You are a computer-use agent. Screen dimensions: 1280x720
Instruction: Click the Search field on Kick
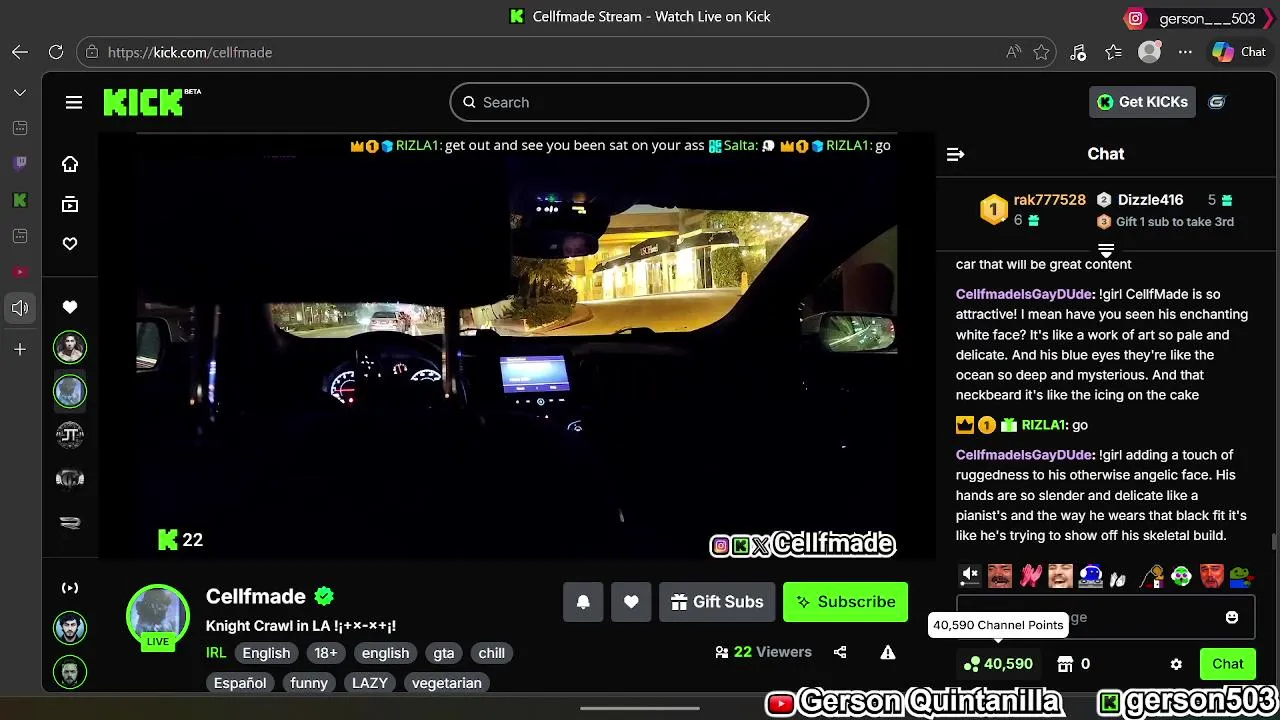[659, 102]
